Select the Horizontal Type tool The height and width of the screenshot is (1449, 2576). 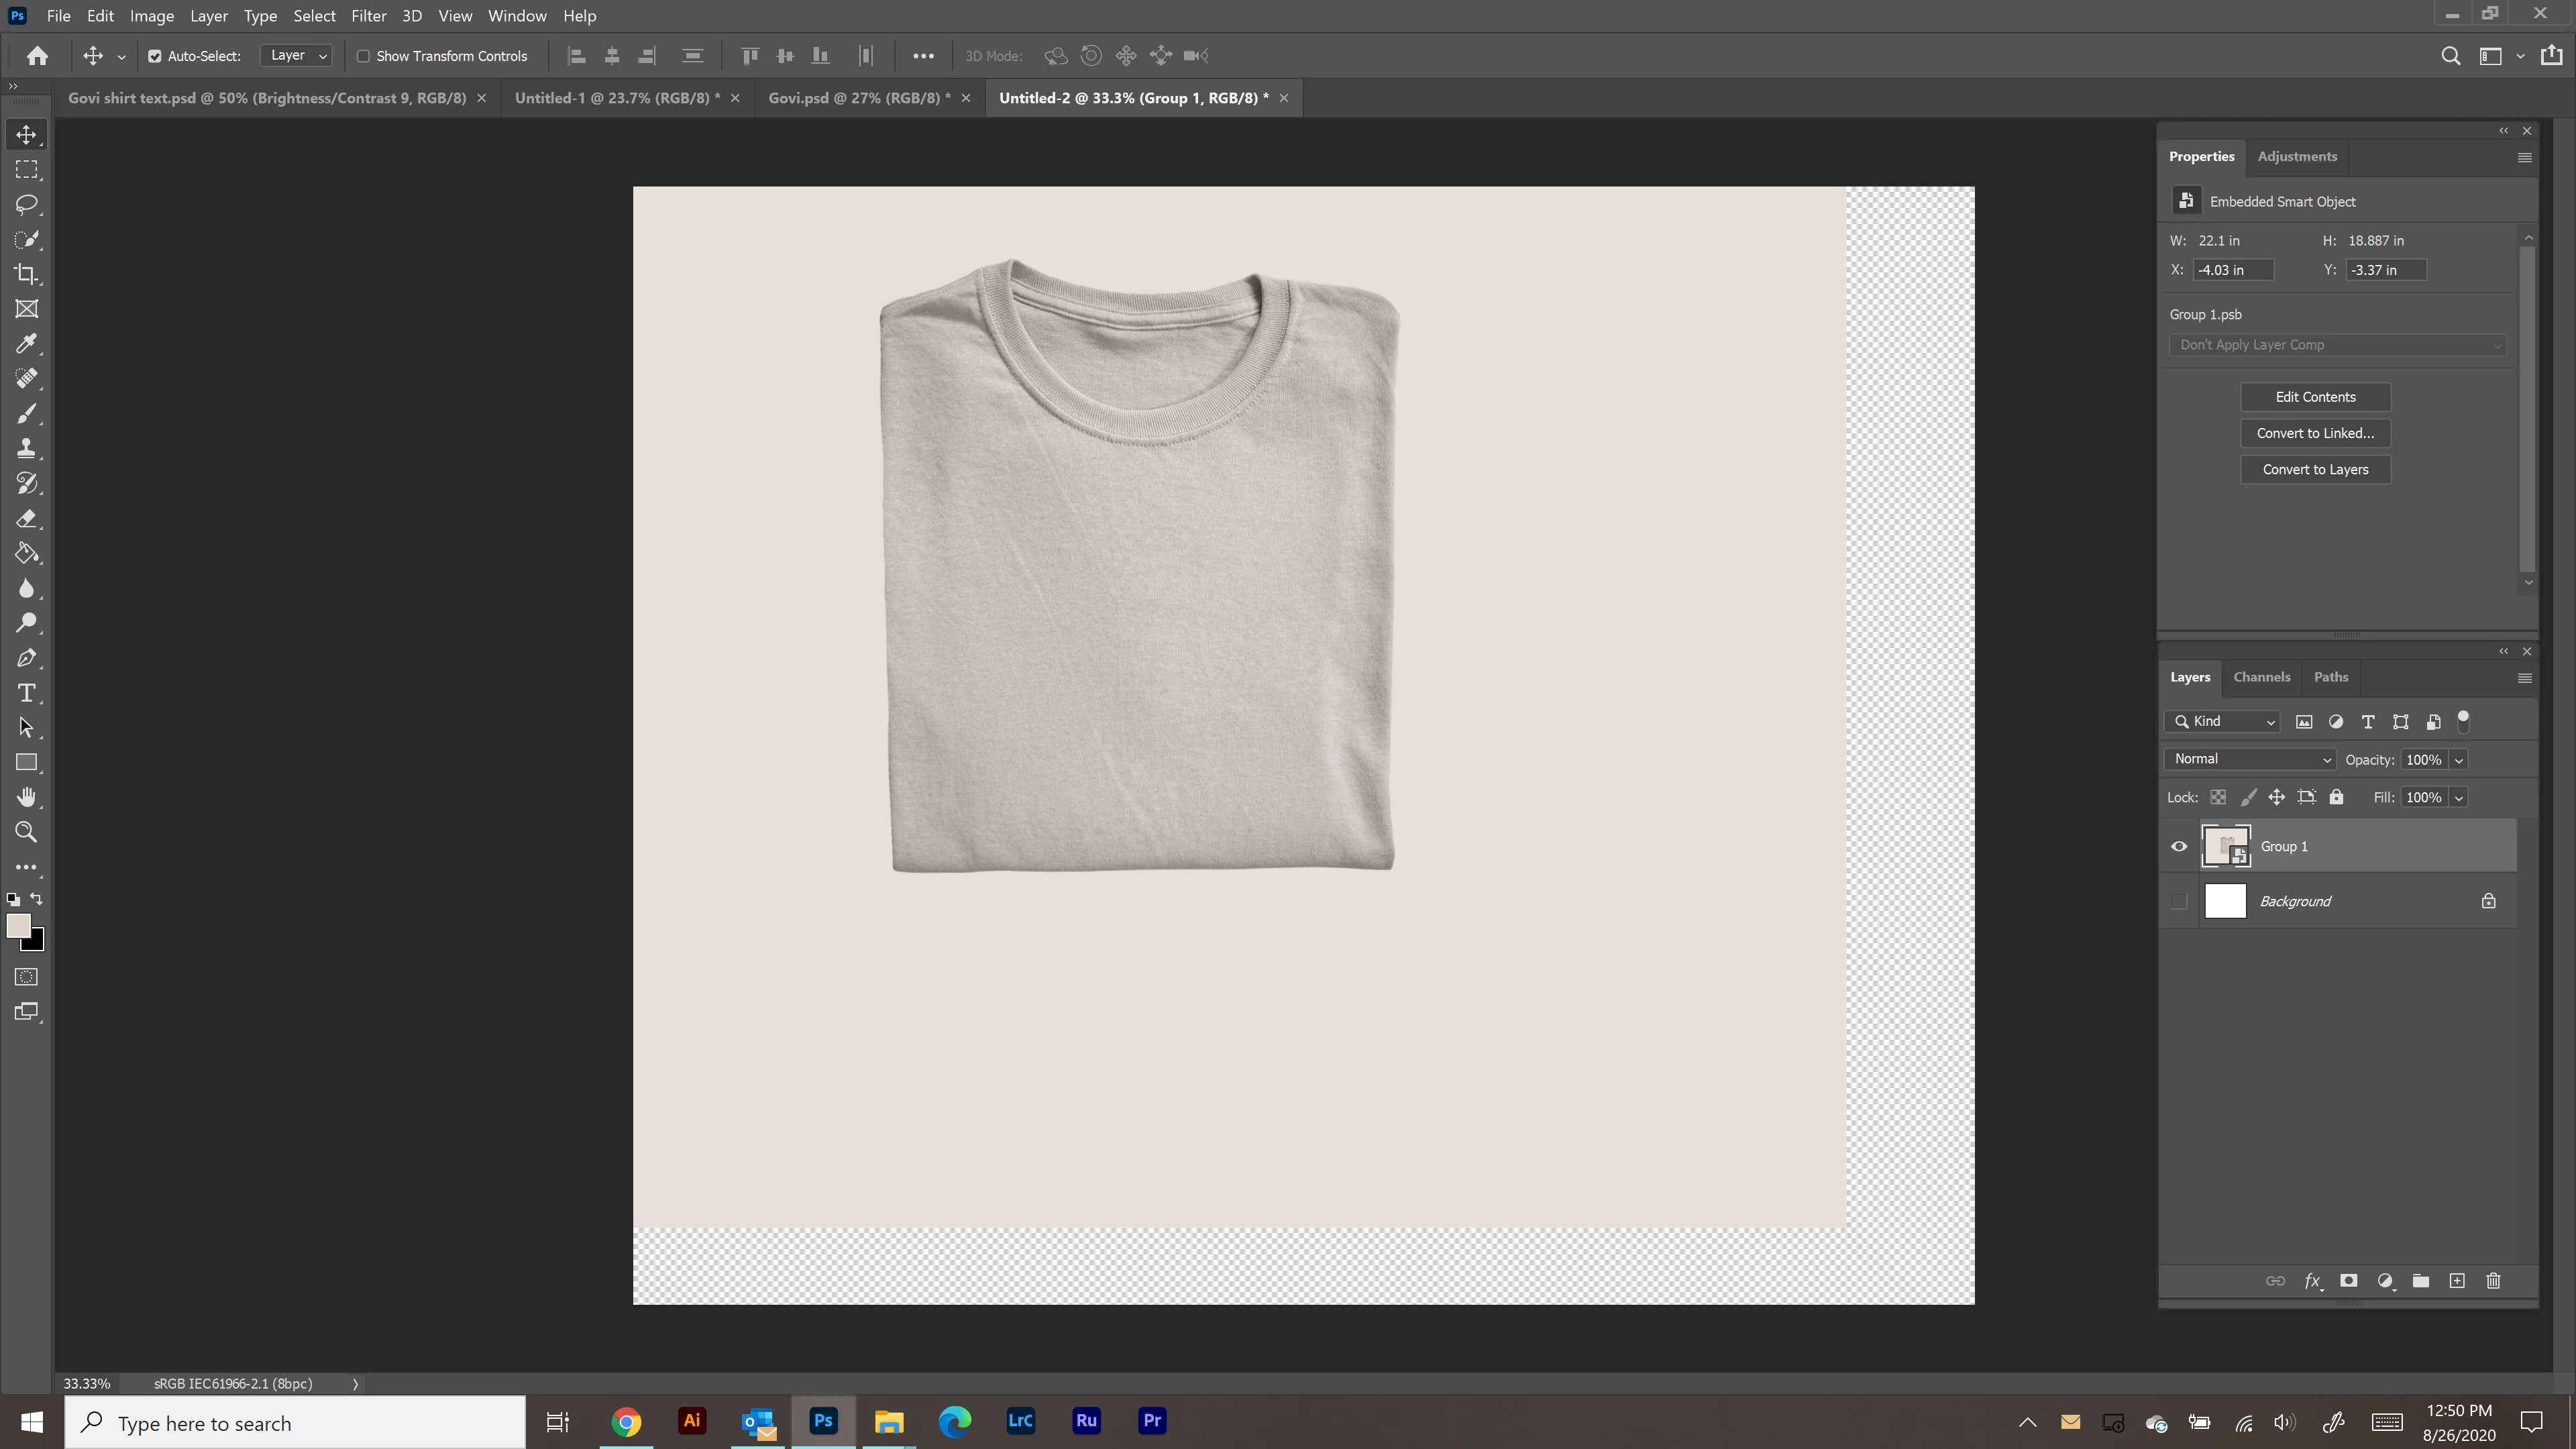coord(27,693)
